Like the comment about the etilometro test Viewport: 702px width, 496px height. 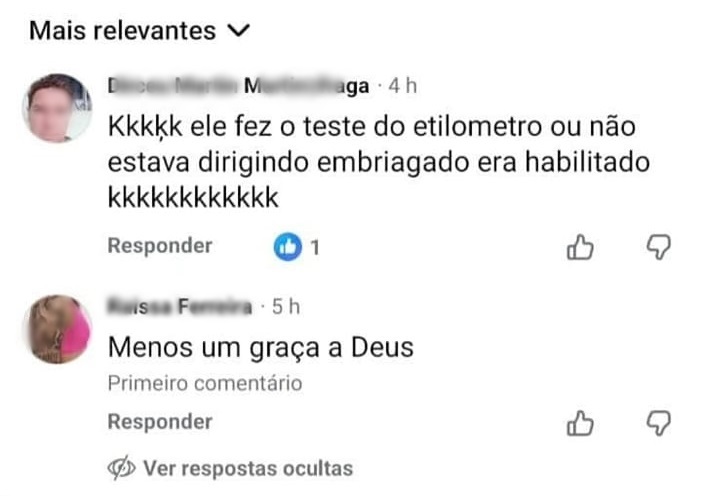tap(580, 246)
